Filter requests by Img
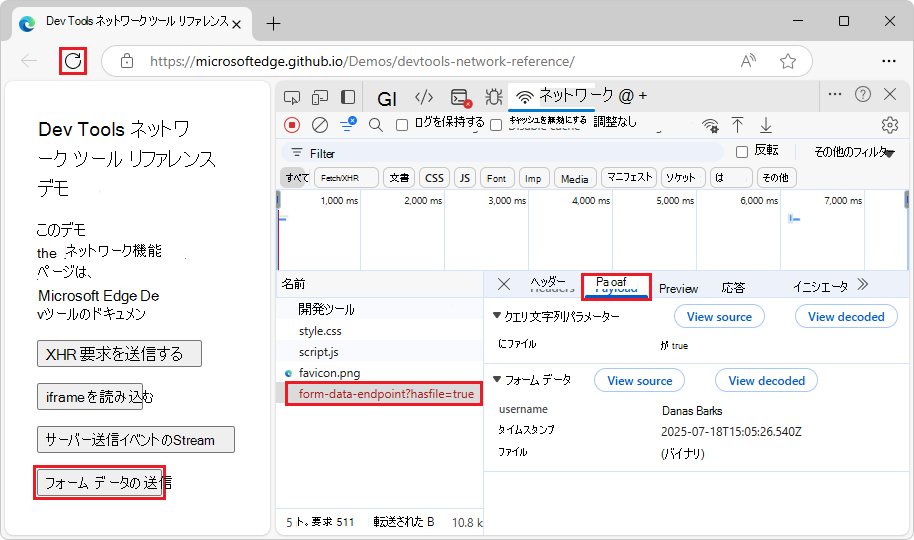914x540 pixels. click(x=533, y=178)
